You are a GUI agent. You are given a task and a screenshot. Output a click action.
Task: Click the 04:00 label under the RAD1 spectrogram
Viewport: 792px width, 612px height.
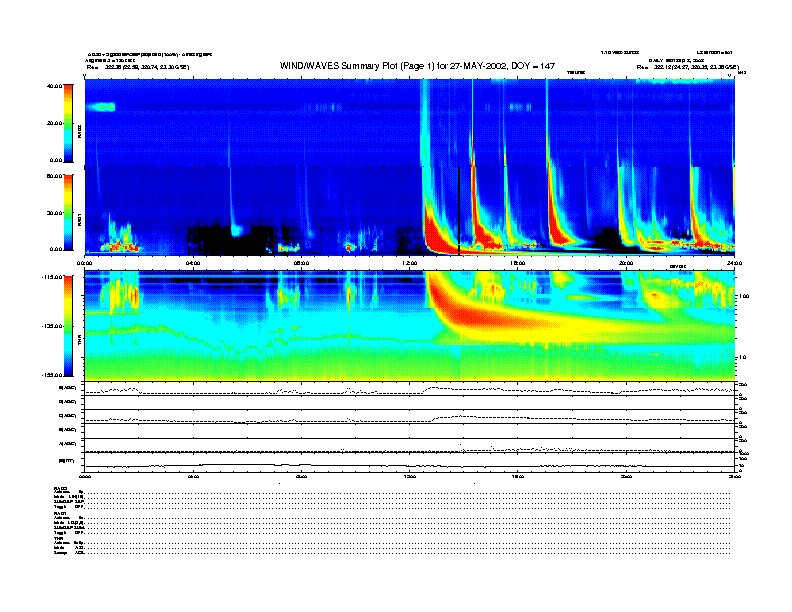click(x=193, y=263)
